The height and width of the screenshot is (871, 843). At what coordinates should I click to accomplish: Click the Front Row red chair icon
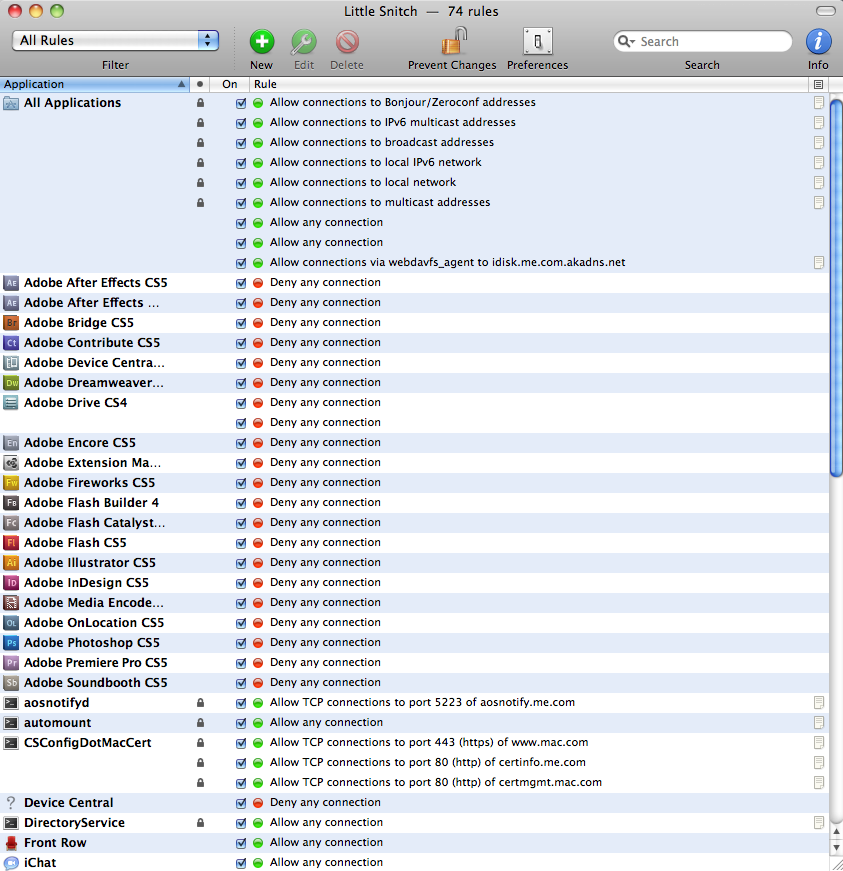11,843
